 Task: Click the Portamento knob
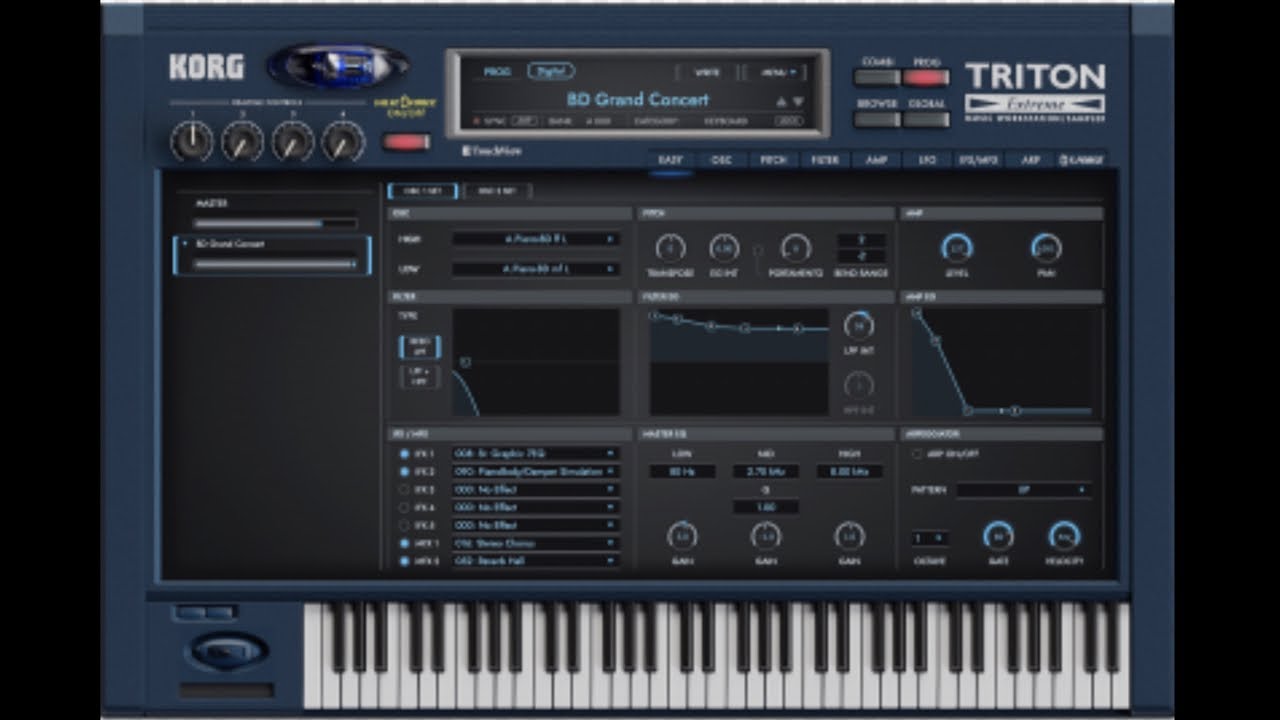coord(795,248)
